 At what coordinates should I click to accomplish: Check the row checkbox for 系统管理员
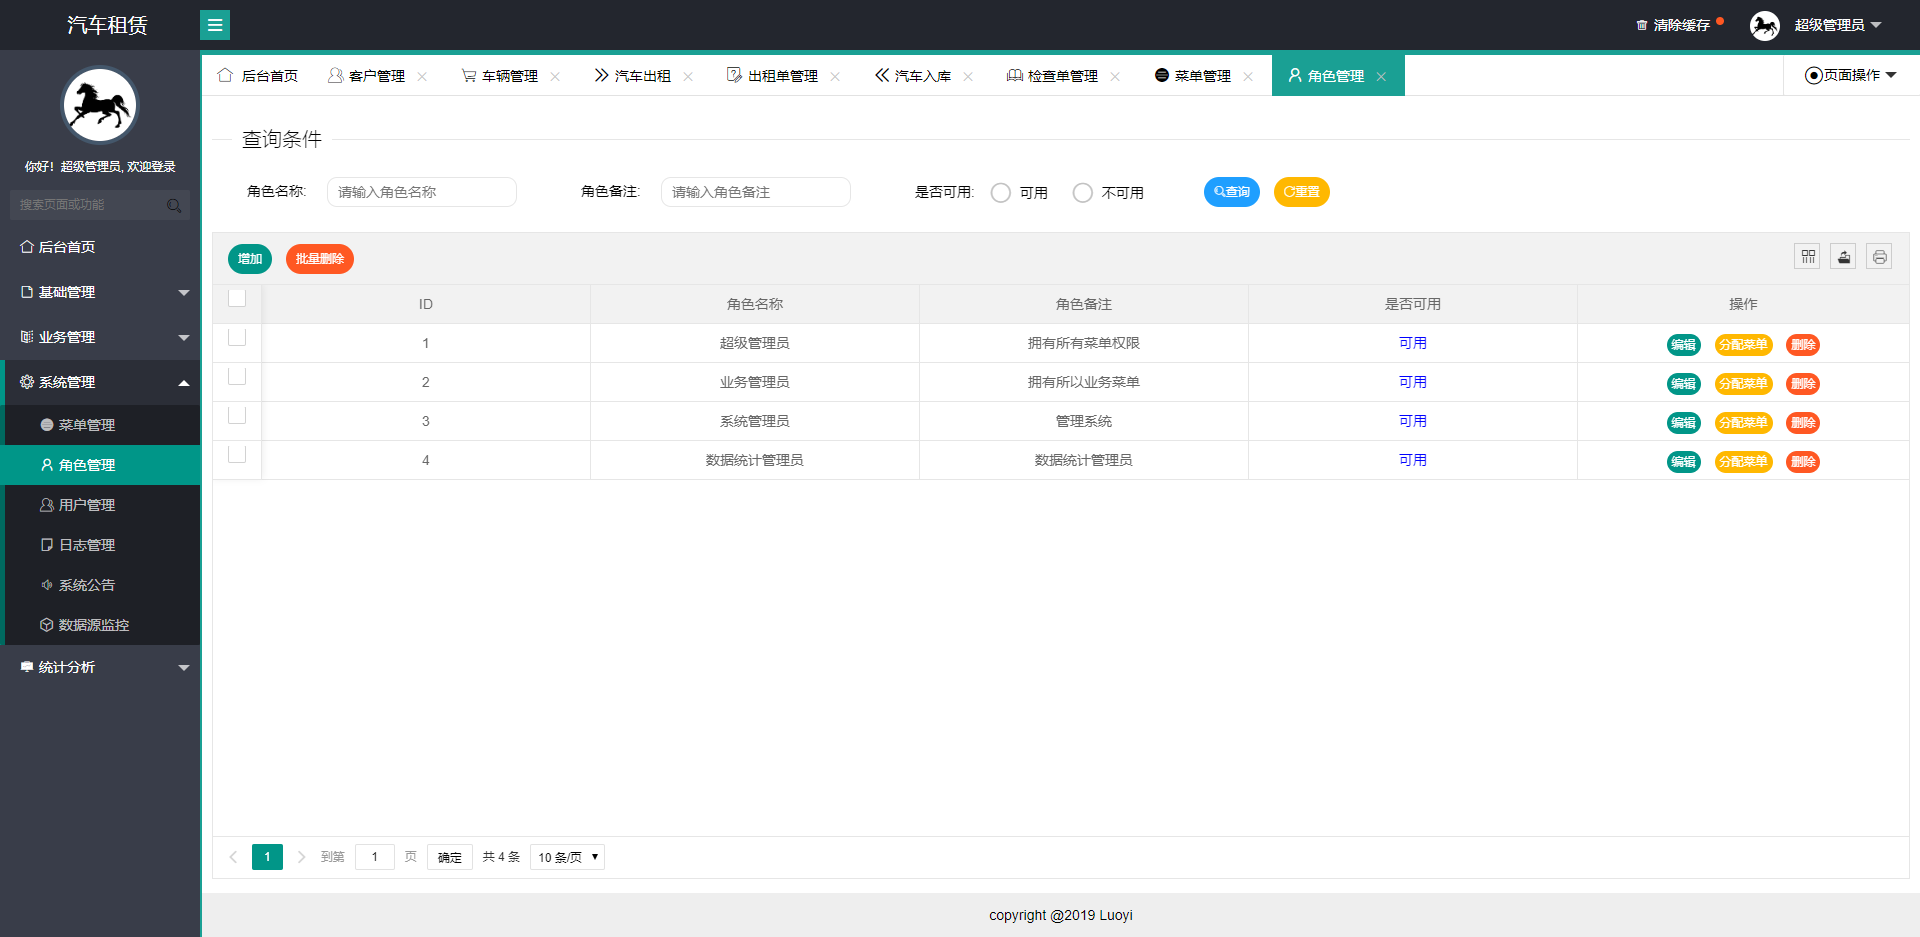click(237, 415)
